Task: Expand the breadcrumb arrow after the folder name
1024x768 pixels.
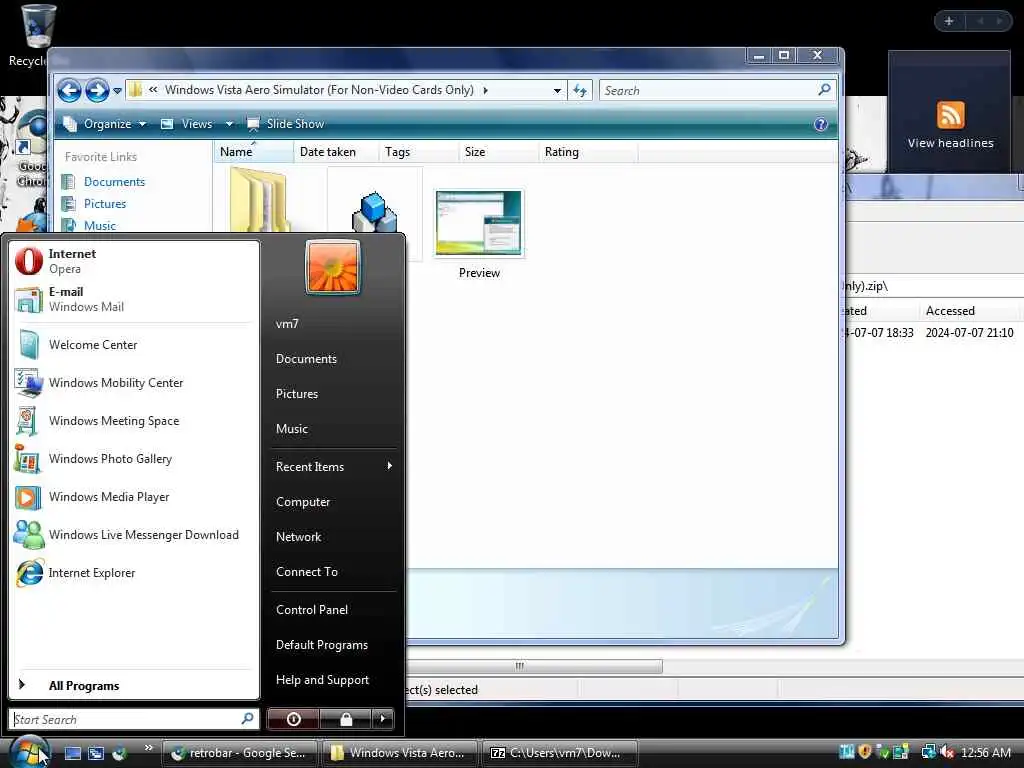Action: [x=485, y=90]
